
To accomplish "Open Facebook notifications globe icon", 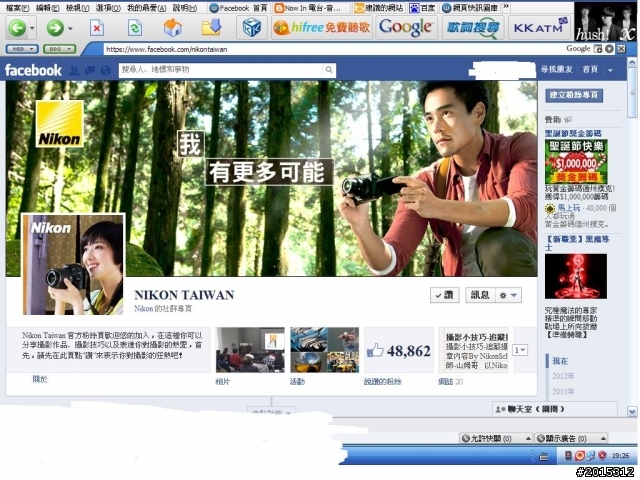I will click(x=106, y=71).
